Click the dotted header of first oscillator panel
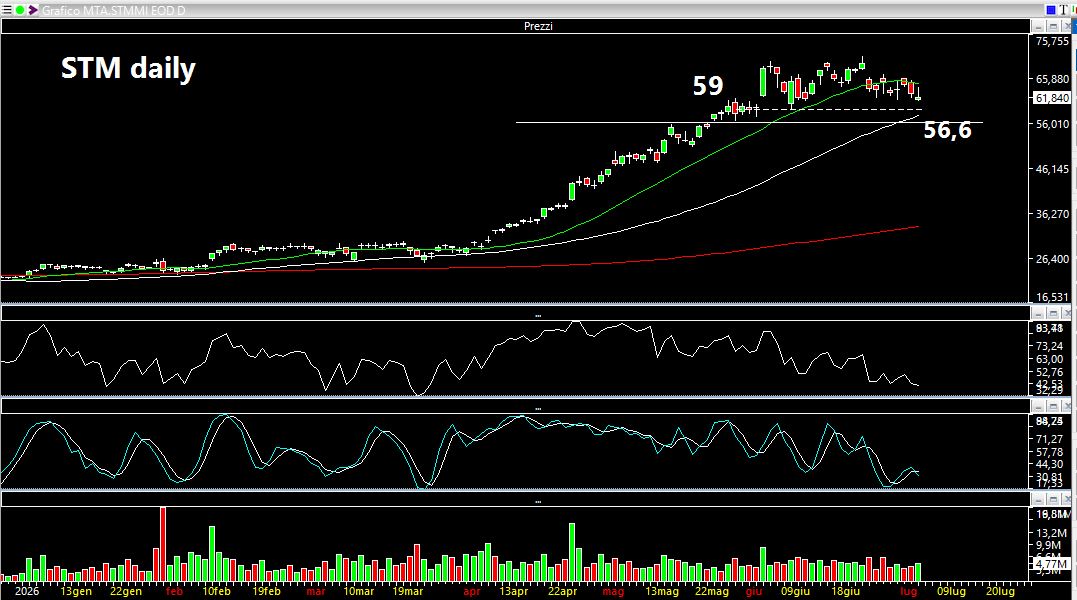 tap(516, 314)
